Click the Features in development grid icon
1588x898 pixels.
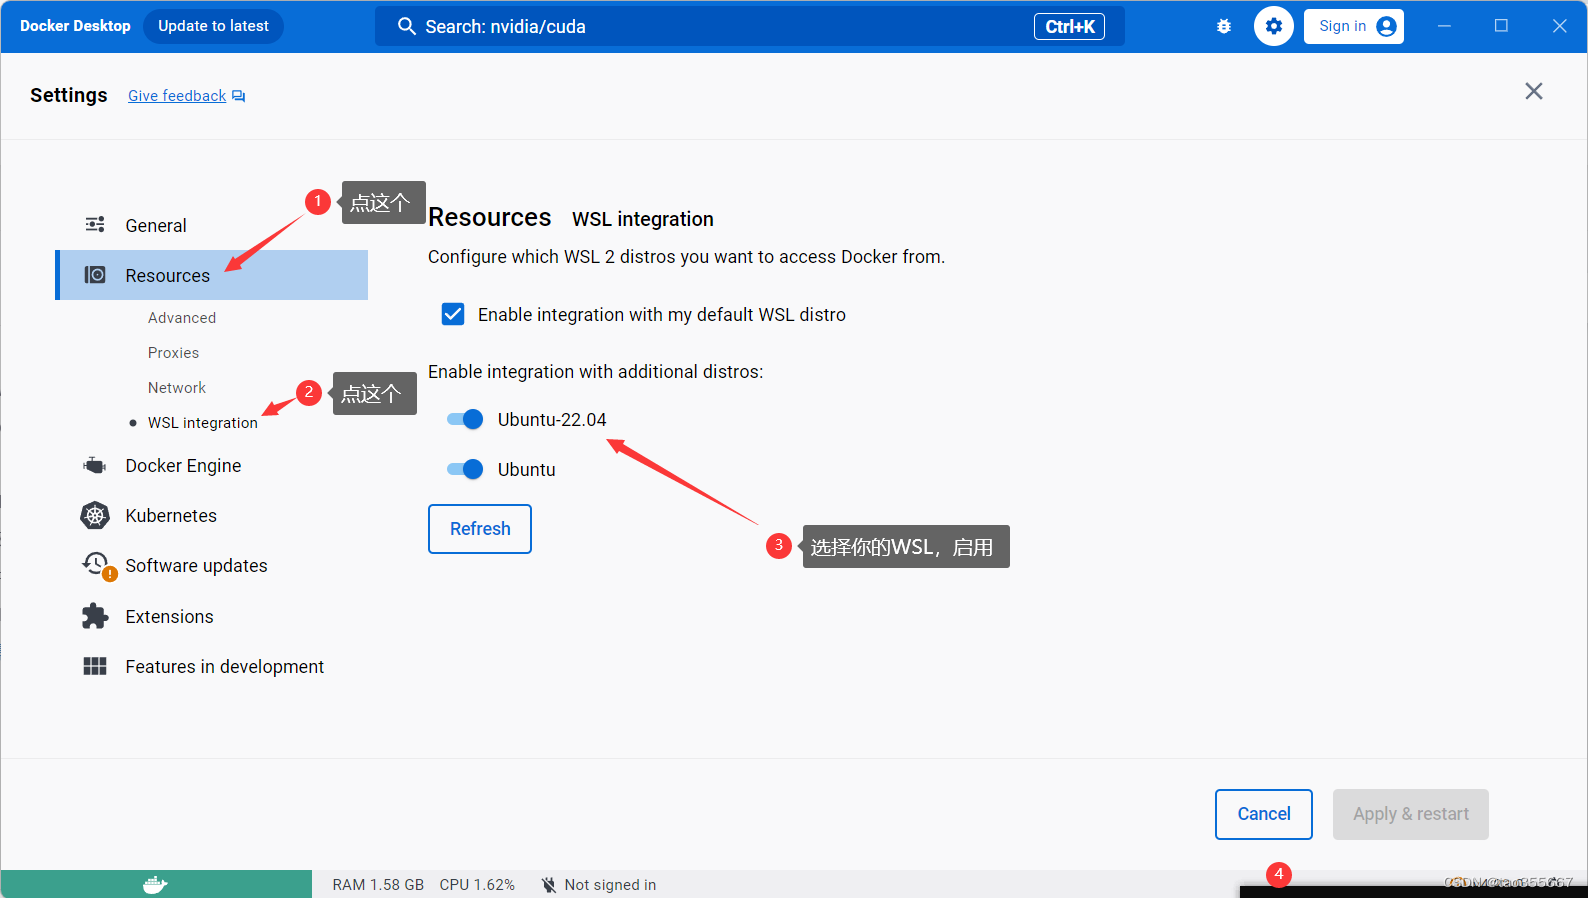[95, 666]
